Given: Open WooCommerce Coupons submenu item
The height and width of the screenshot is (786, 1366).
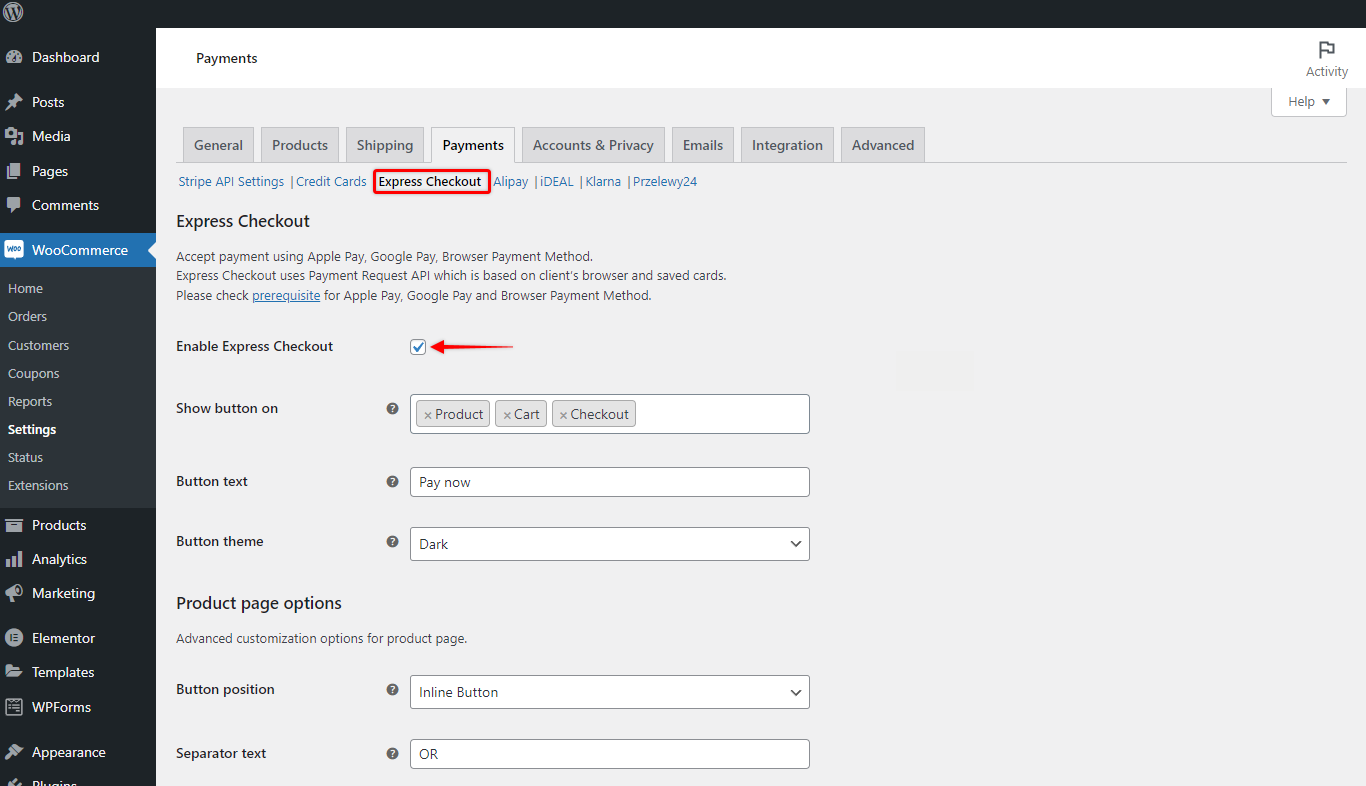Looking at the screenshot, I should [x=33, y=373].
